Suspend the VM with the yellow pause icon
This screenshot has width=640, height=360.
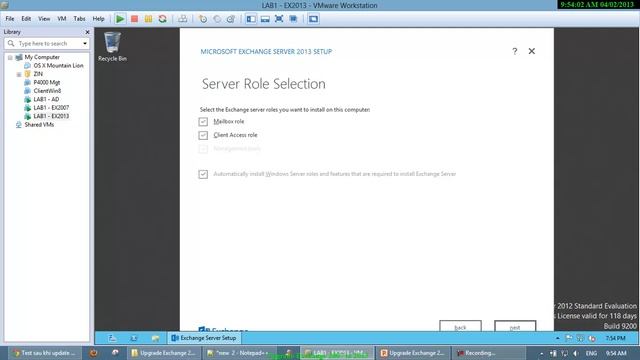[149, 19]
